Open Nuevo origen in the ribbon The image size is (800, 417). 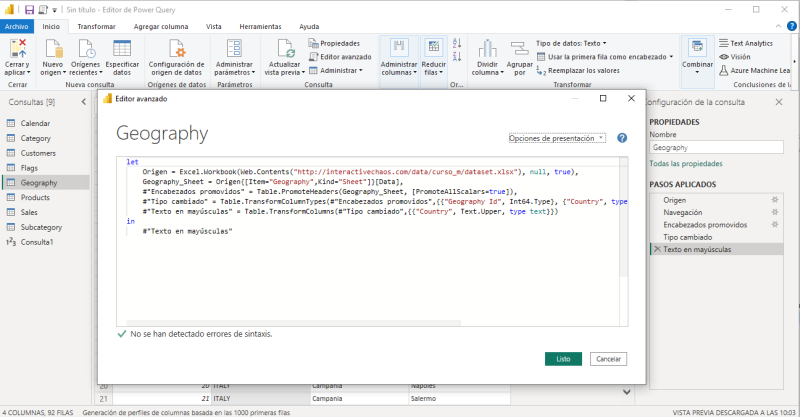(x=53, y=58)
